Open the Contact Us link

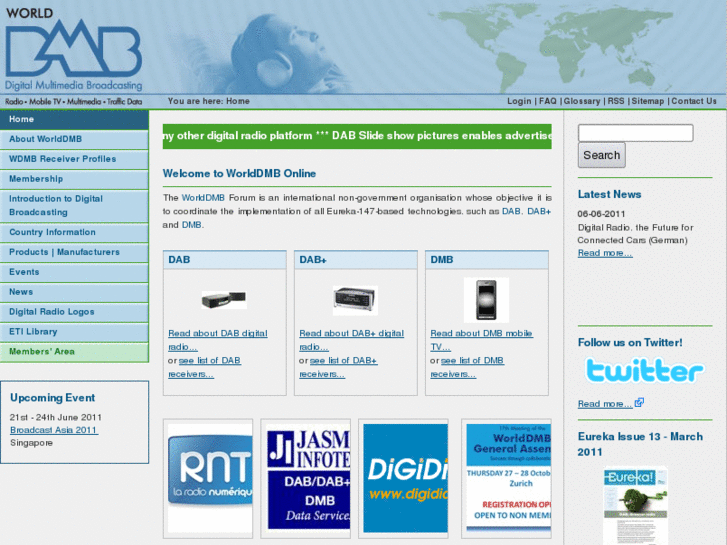(694, 101)
